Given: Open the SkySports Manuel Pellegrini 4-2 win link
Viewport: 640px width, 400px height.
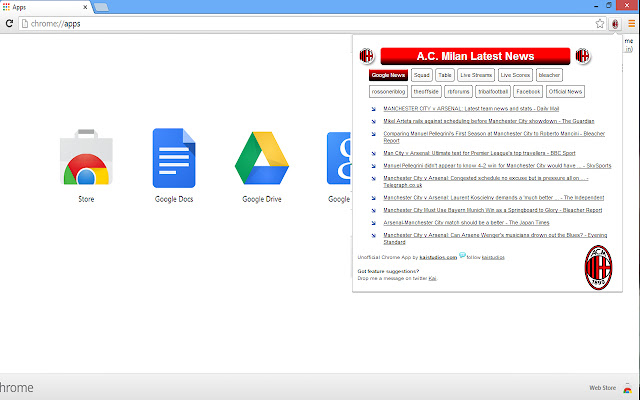Looking at the screenshot, I should click(497, 165).
